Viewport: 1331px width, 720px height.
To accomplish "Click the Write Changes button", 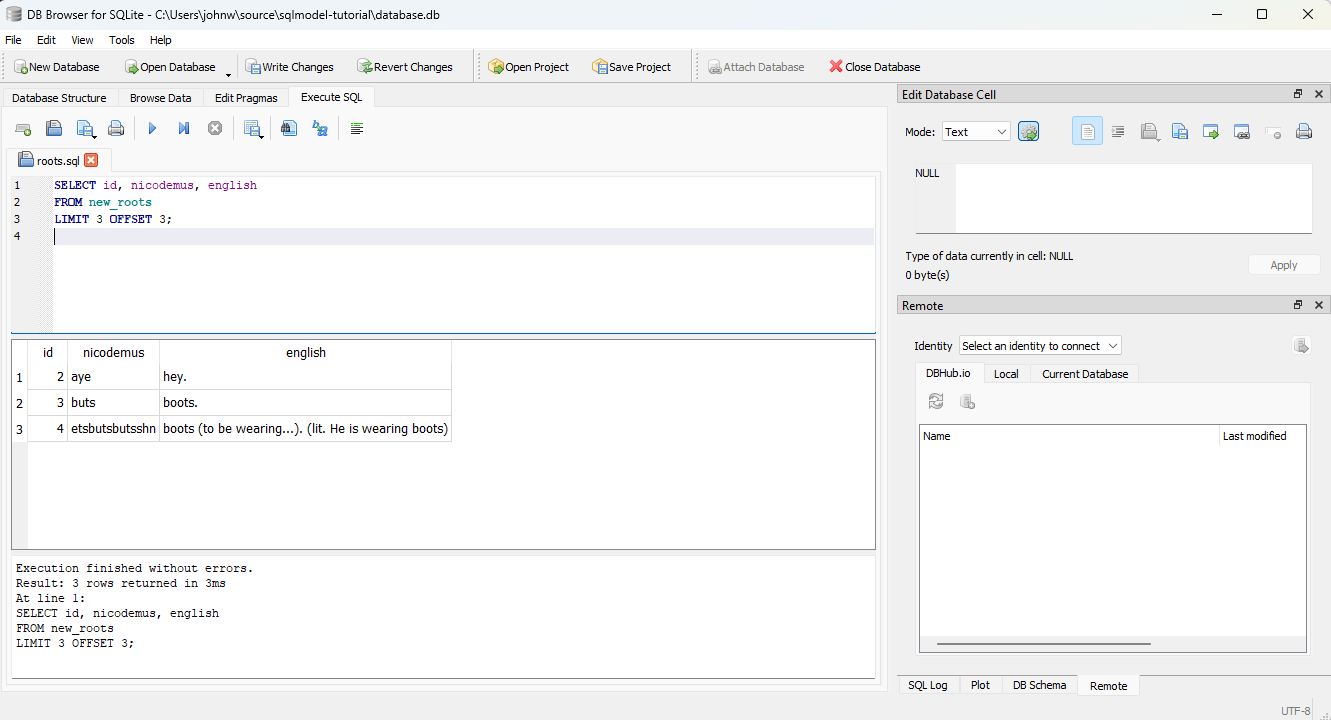I will tap(289, 67).
